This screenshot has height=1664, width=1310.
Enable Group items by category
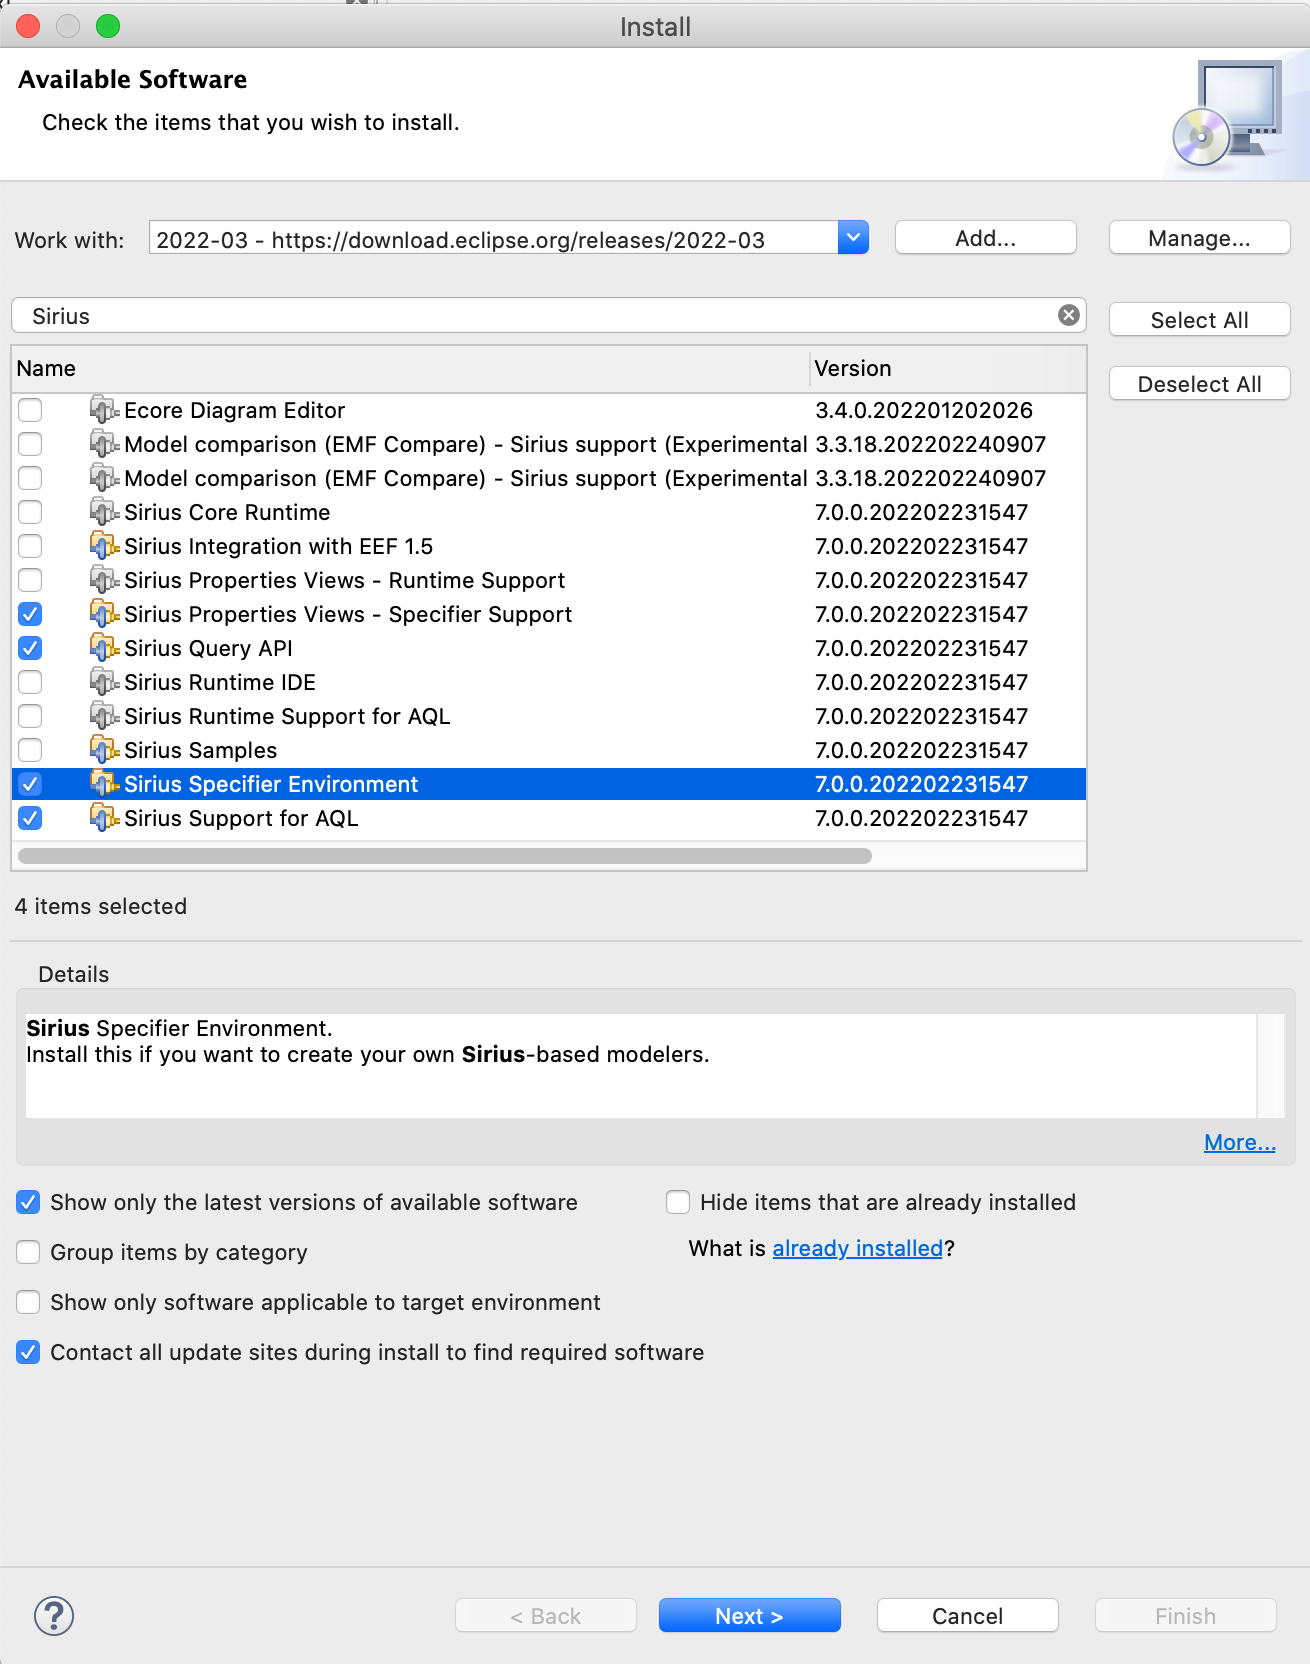[x=28, y=1252]
